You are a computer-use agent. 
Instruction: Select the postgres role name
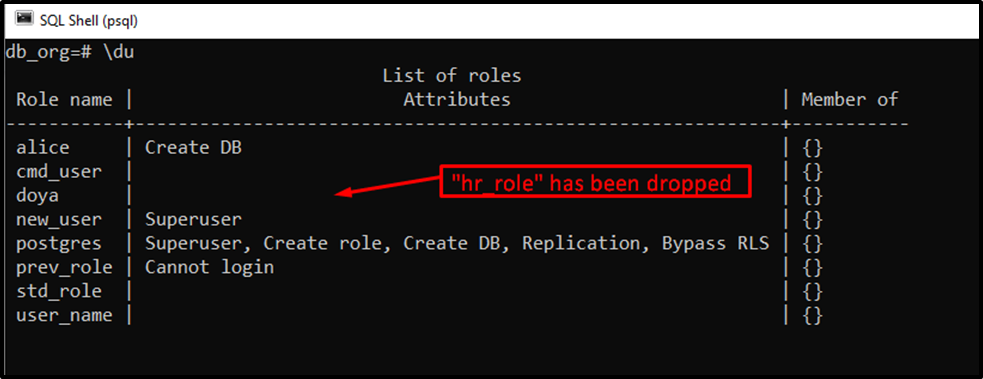pos(59,244)
